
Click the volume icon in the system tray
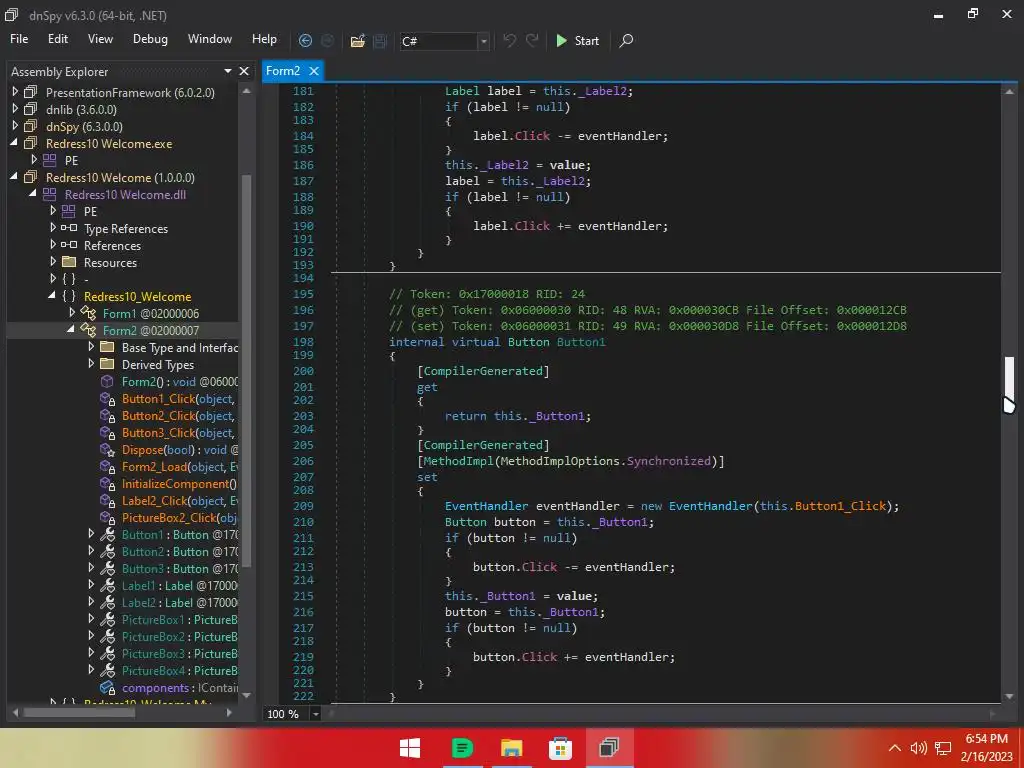click(x=919, y=748)
